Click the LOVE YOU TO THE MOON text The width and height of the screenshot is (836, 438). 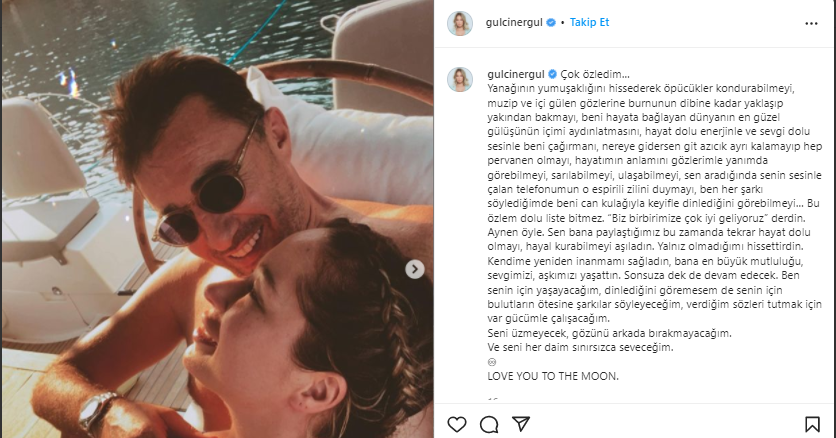pos(553,376)
